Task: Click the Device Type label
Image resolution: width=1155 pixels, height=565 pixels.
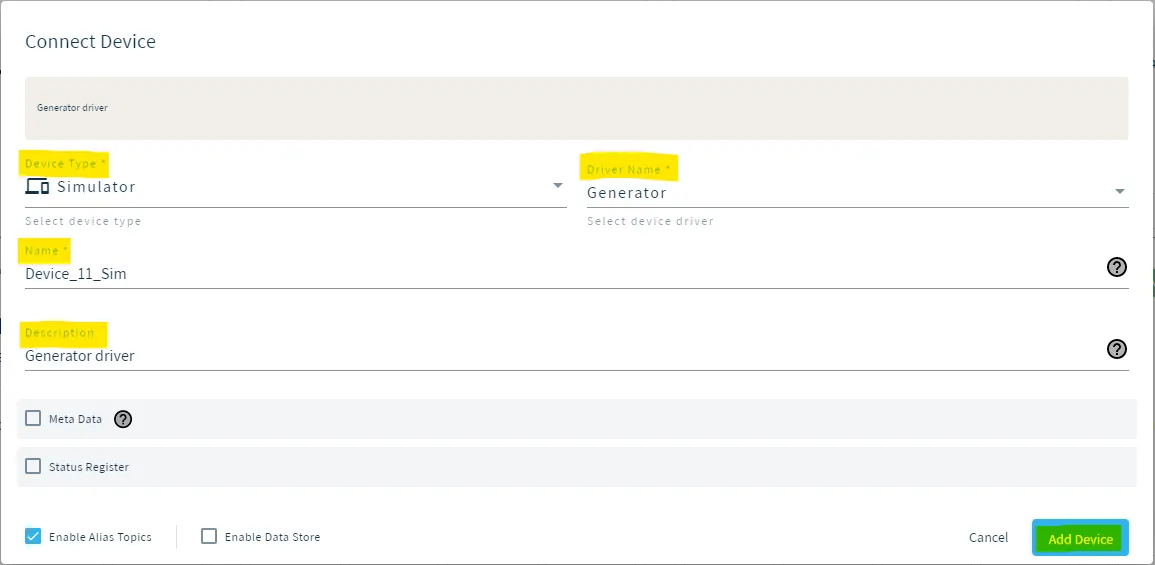Action: click(x=64, y=164)
